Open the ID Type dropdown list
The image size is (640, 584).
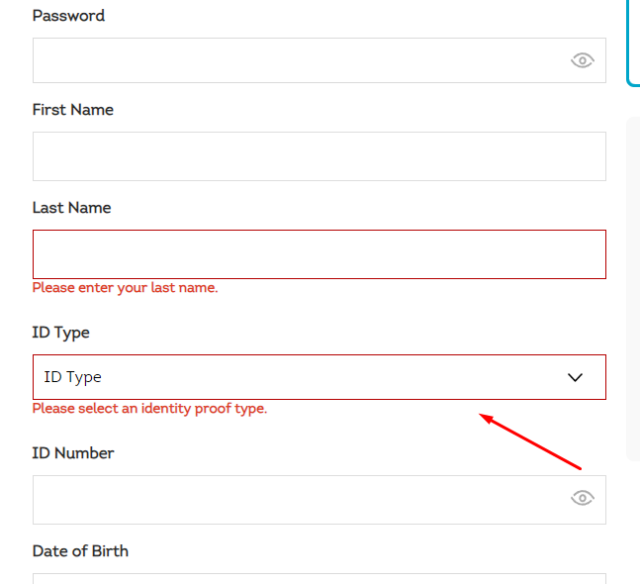(319, 377)
